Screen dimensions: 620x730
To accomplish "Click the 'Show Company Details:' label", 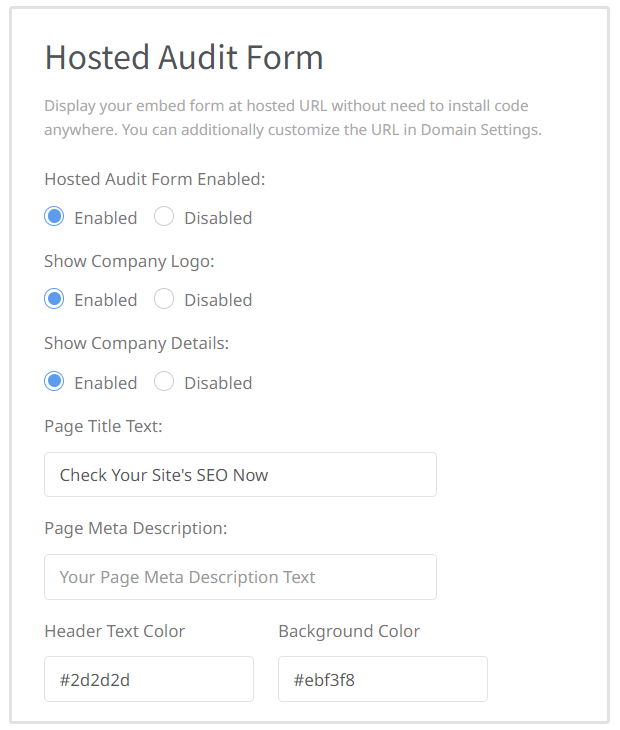I will (136, 343).
